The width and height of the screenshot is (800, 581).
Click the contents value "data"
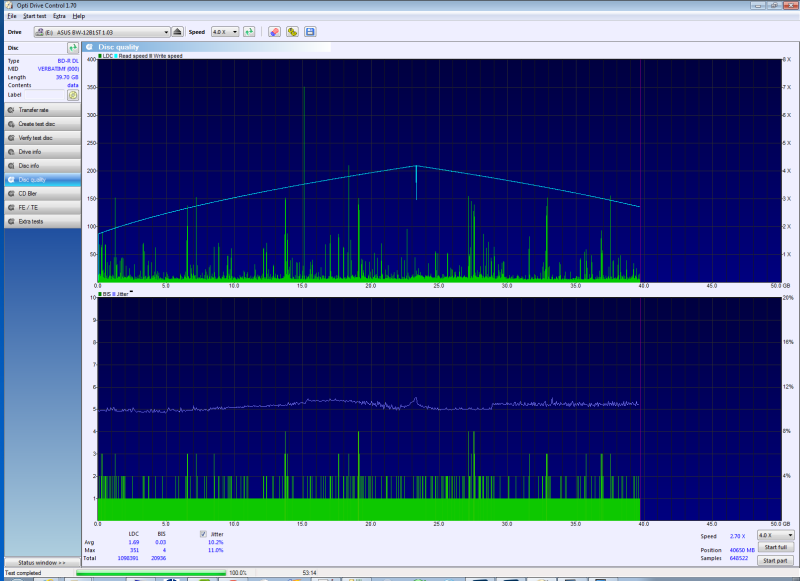(73, 86)
